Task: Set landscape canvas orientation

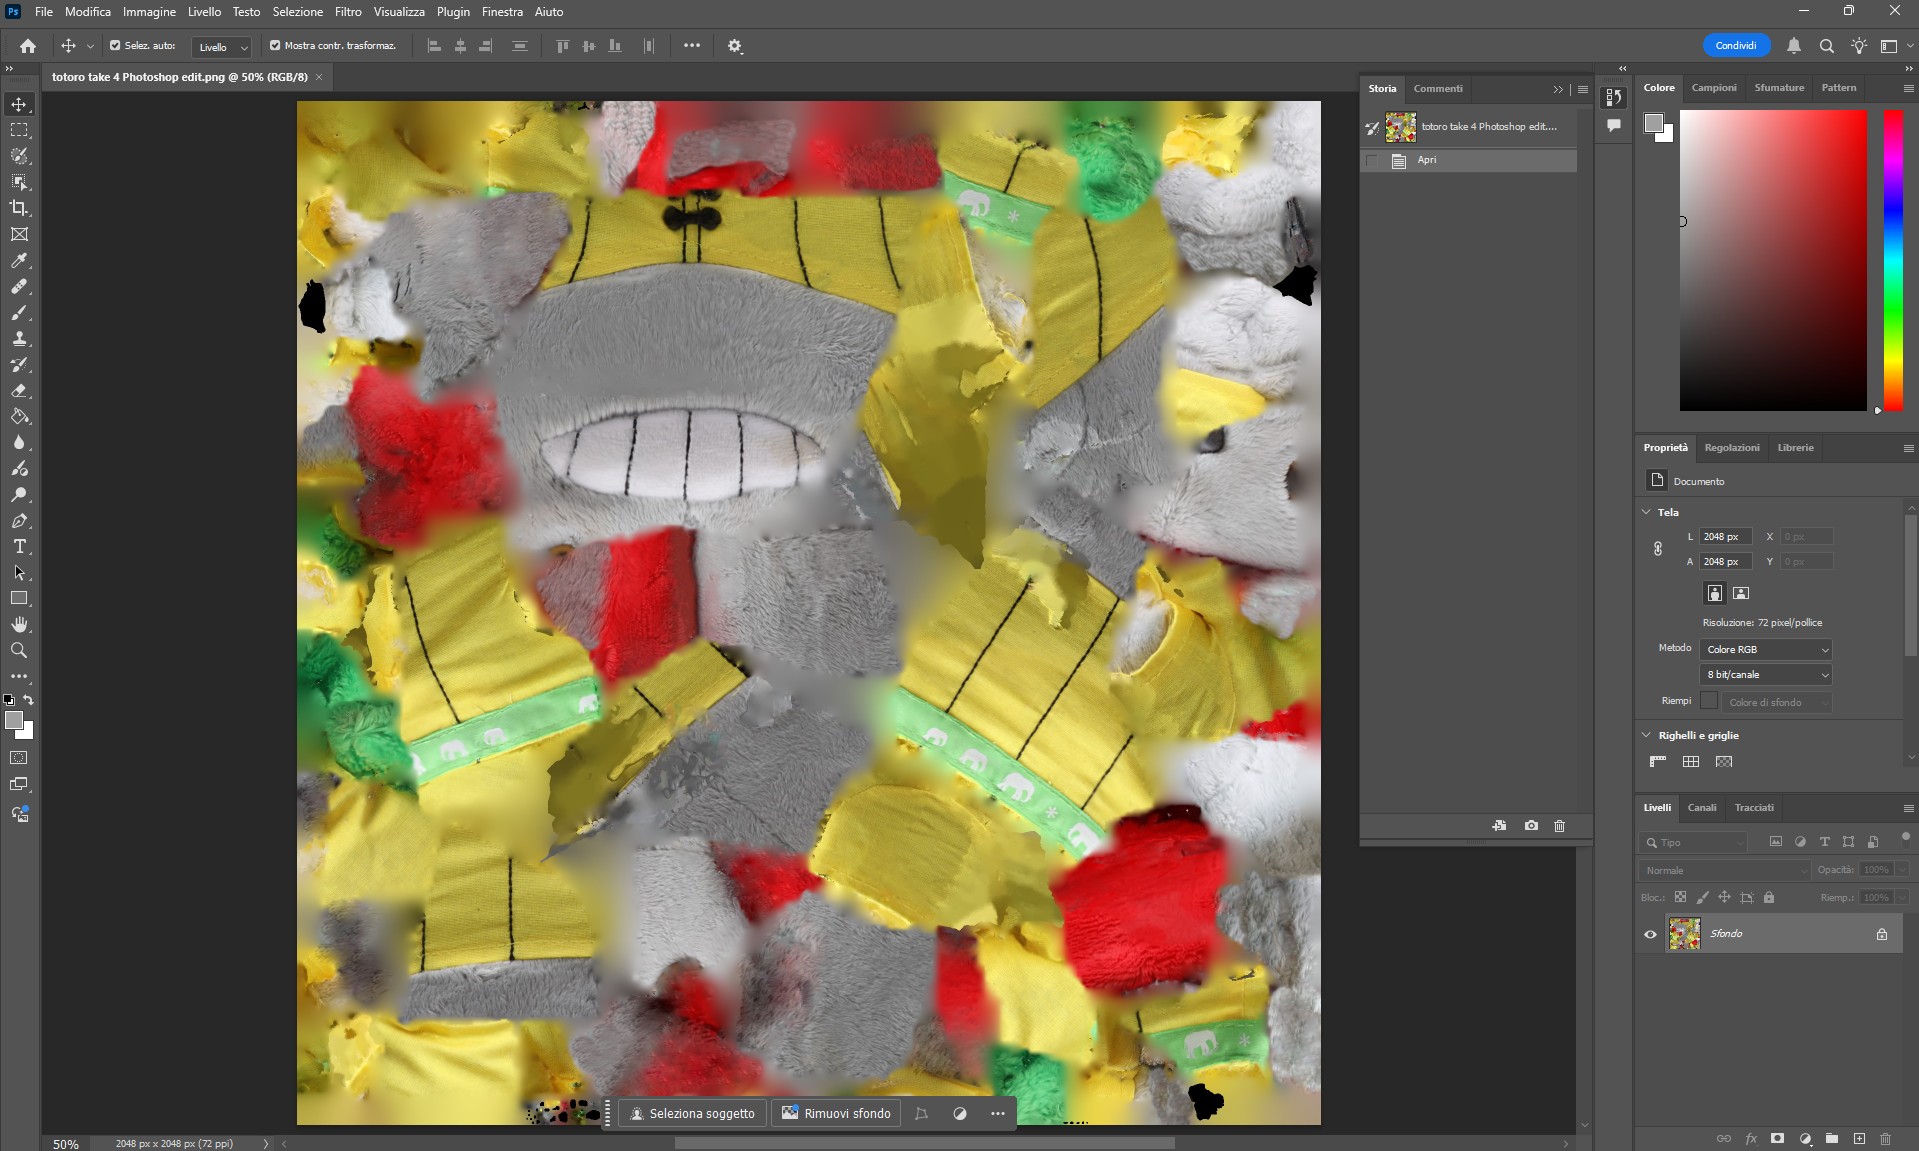Action: coord(1741,593)
